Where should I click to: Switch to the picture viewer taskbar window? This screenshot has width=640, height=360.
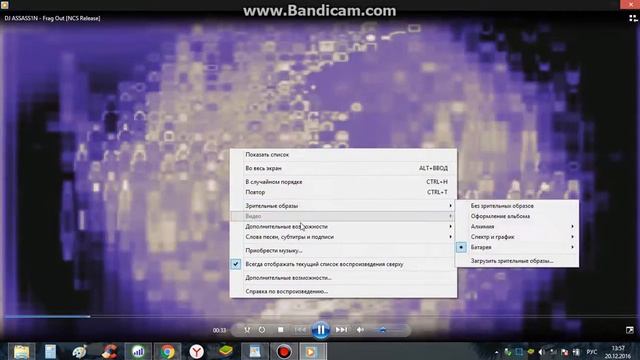[255, 351]
